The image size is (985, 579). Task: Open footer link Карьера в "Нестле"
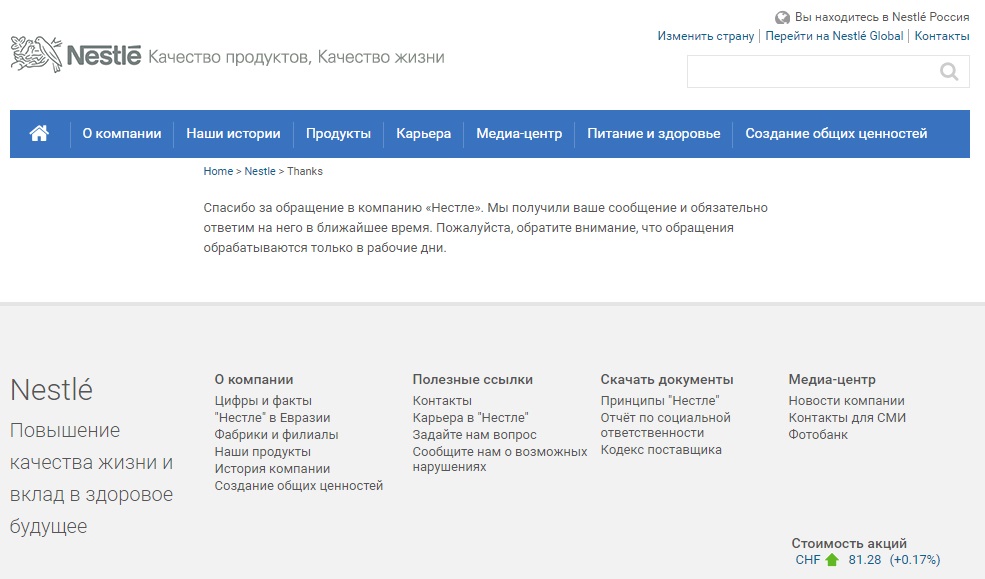(x=470, y=418)
